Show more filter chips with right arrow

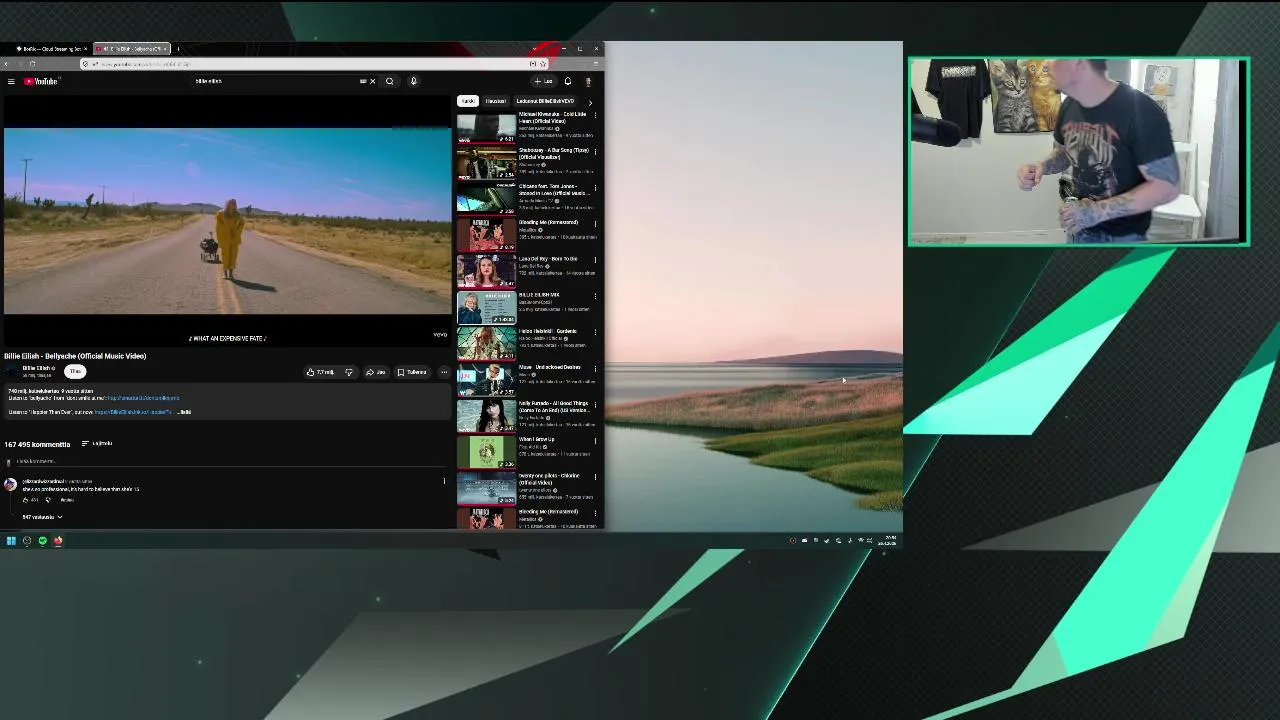click(590, 102)
